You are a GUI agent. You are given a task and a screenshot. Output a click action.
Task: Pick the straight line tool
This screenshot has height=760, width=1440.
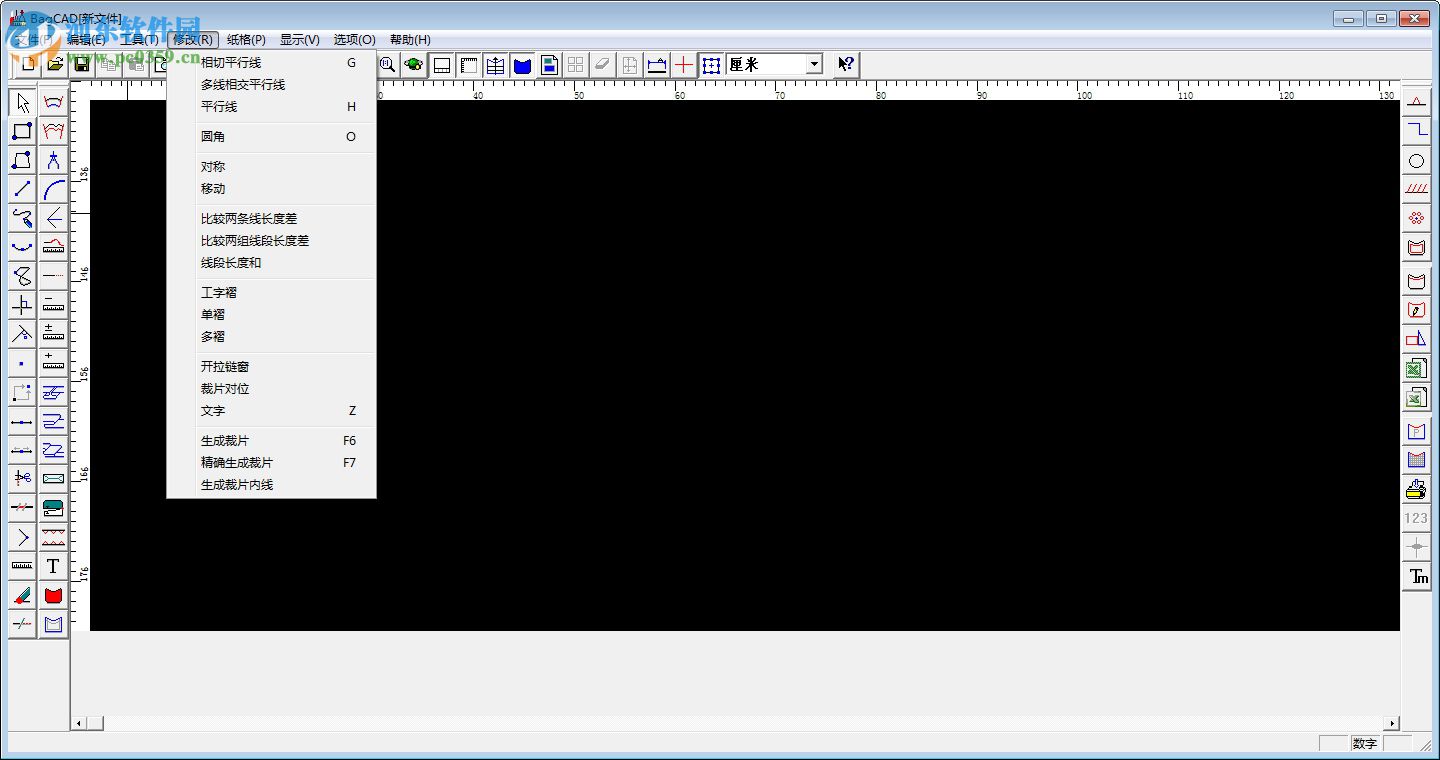coord(22,189)
